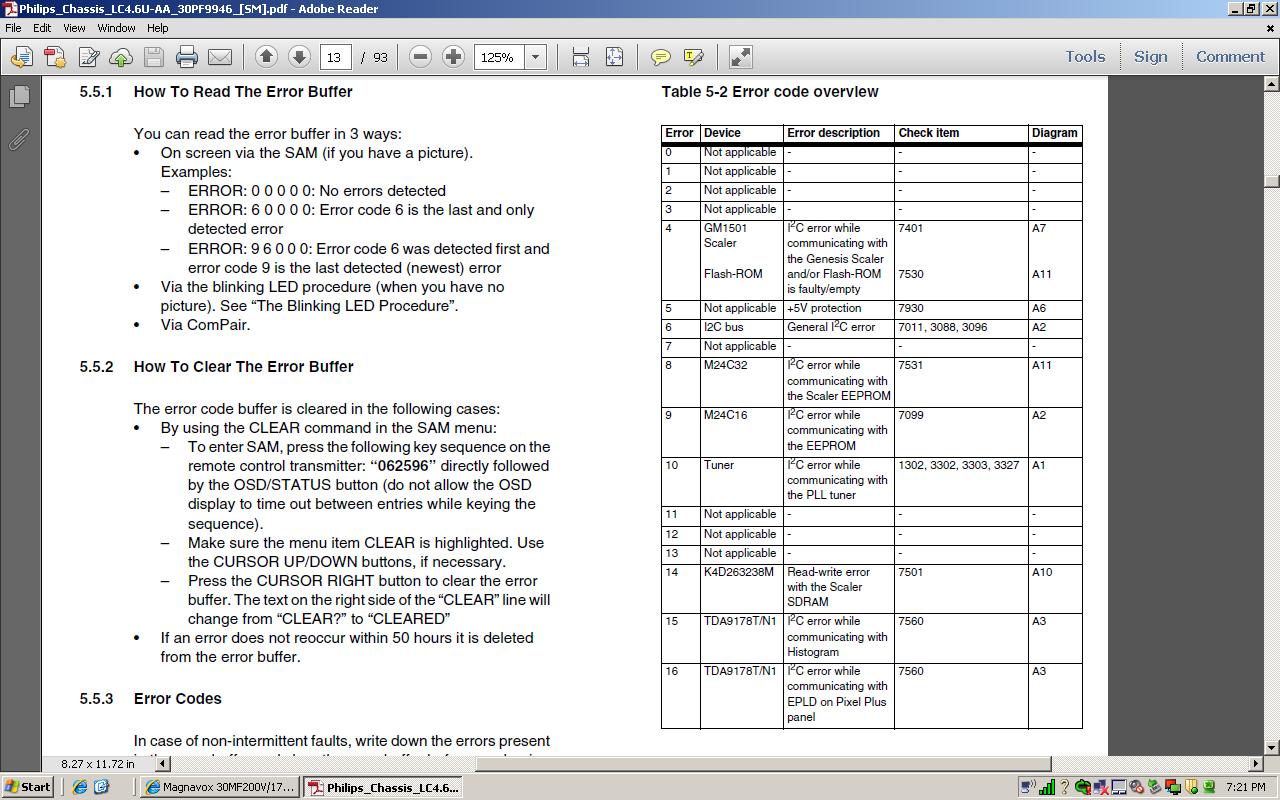Click the Windows Start button
Image resolution: width=1280 pixels, height=800 pixels.
click(x=28, y=787)
